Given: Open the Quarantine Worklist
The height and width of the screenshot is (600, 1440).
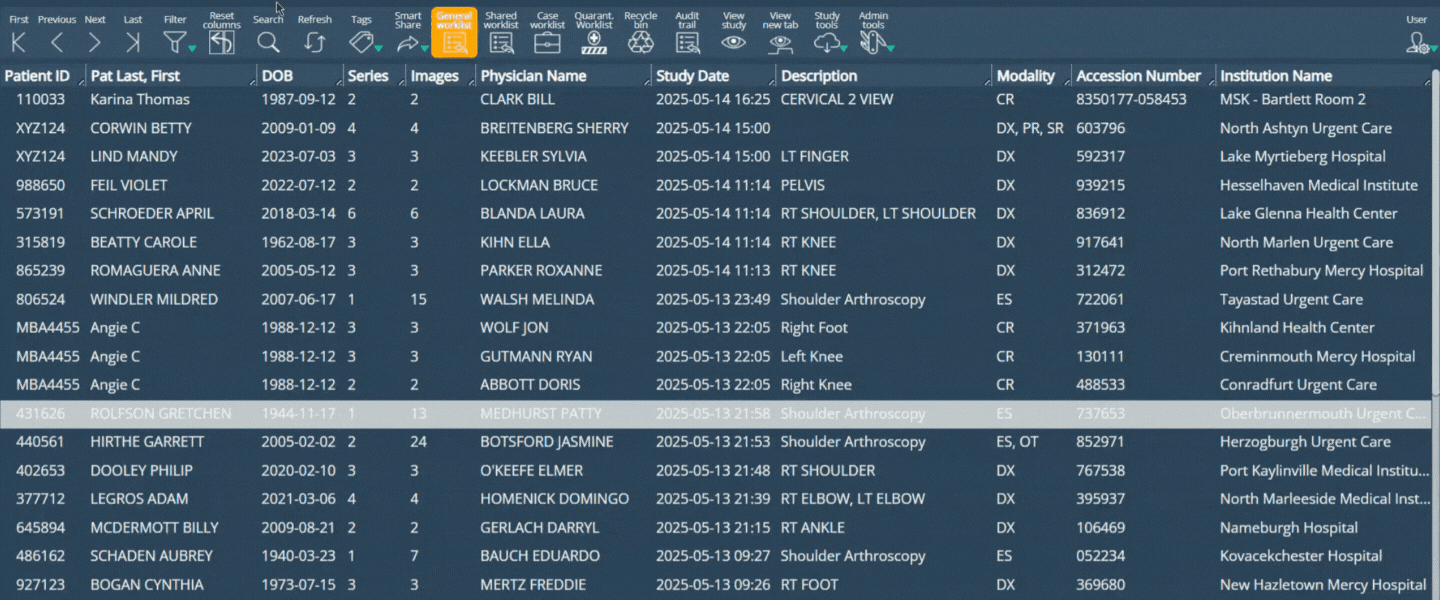Looking at the screenshot, I should click(x=594, y=42).
